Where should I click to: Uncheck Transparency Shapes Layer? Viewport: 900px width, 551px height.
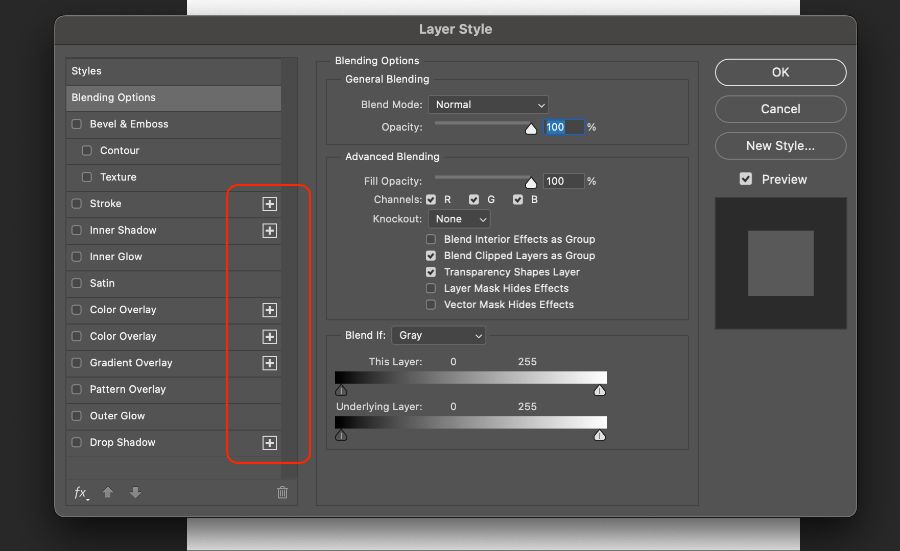431,271
